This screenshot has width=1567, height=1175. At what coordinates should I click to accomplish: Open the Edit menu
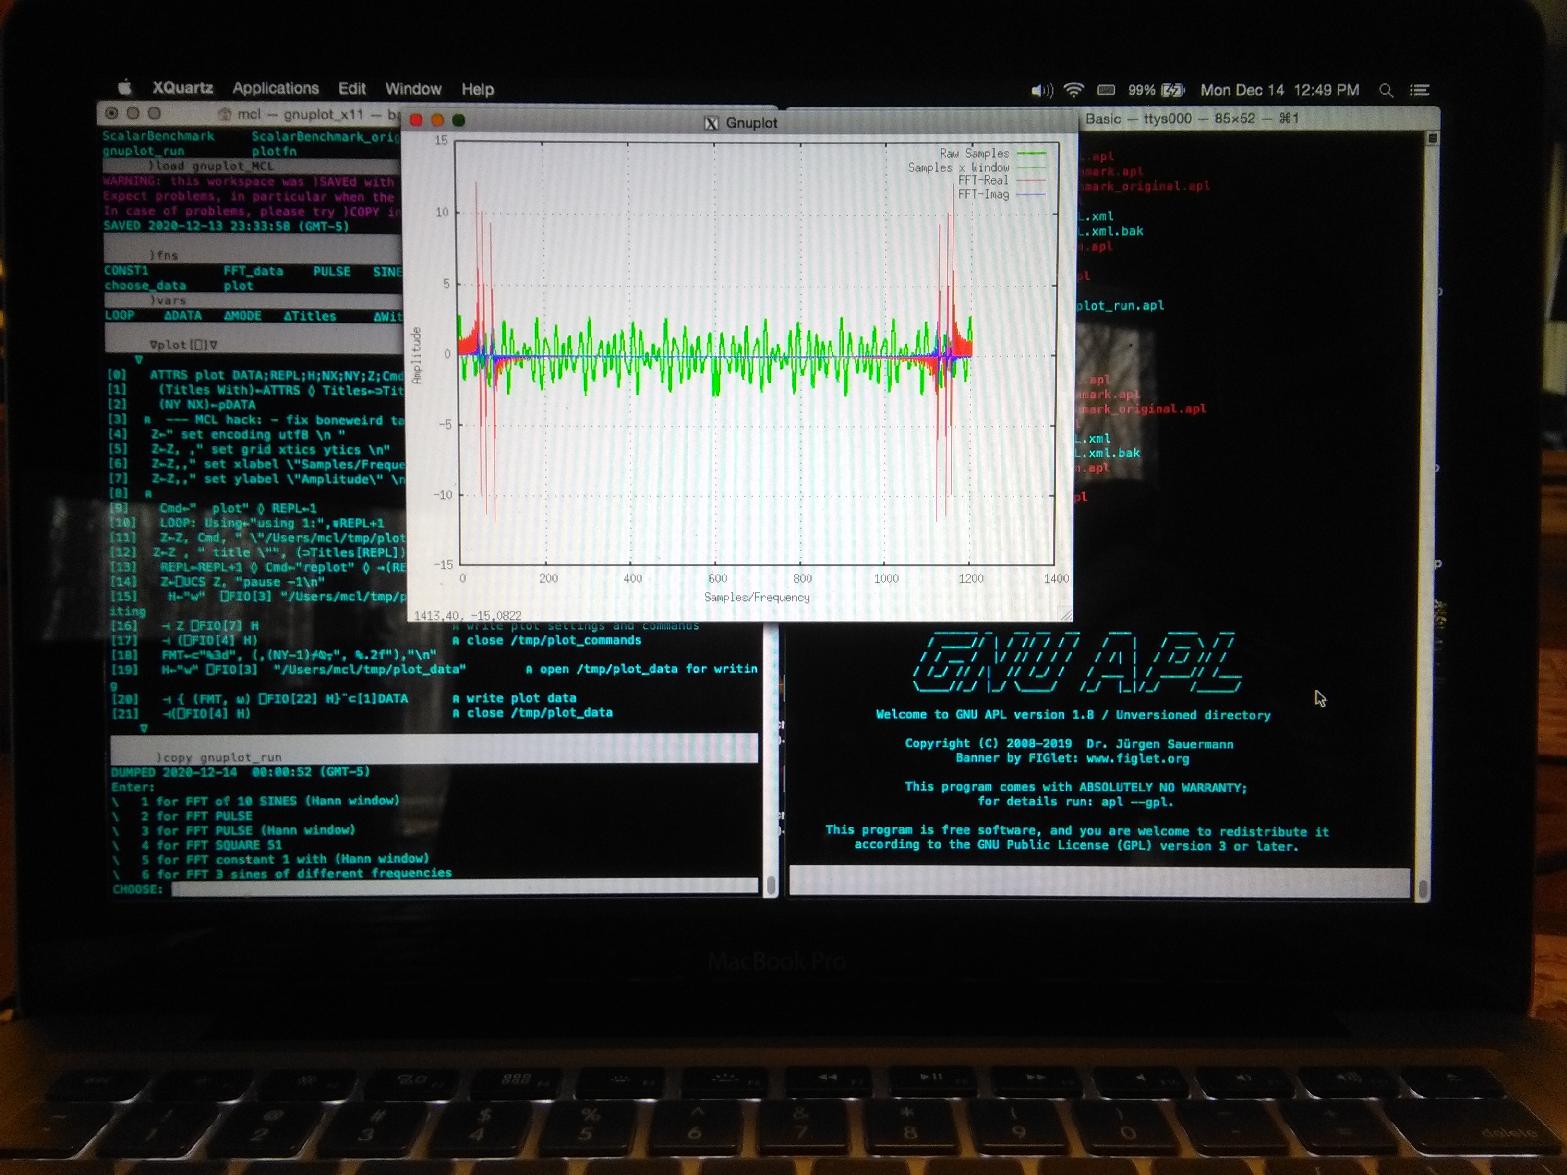pos(352,89)
